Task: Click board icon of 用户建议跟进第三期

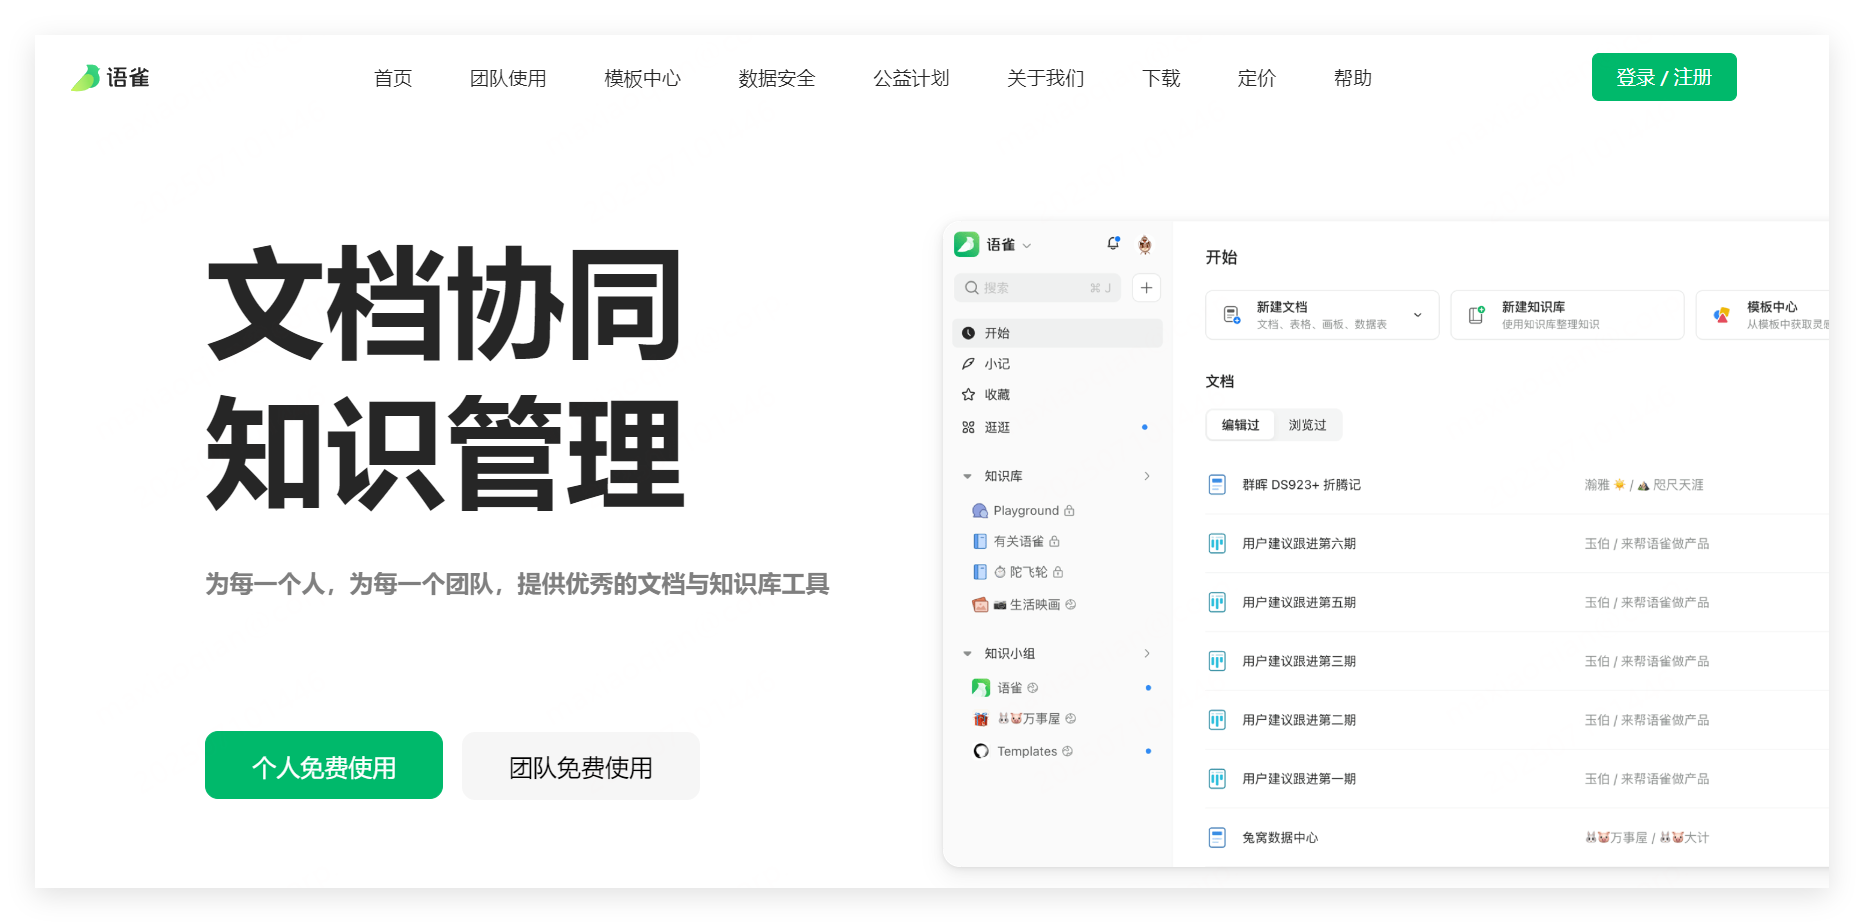Action: (x=1217, y=661)
